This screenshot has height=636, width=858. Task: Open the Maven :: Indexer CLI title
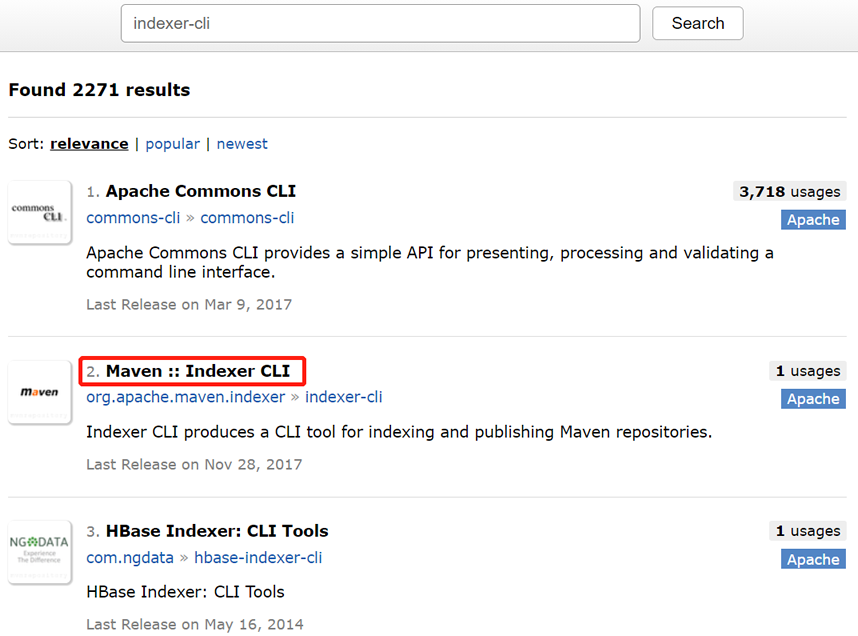(x=197, y=371)
